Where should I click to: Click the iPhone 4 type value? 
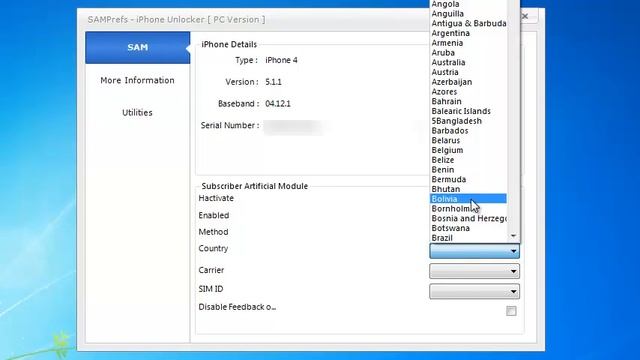(281, 60)
